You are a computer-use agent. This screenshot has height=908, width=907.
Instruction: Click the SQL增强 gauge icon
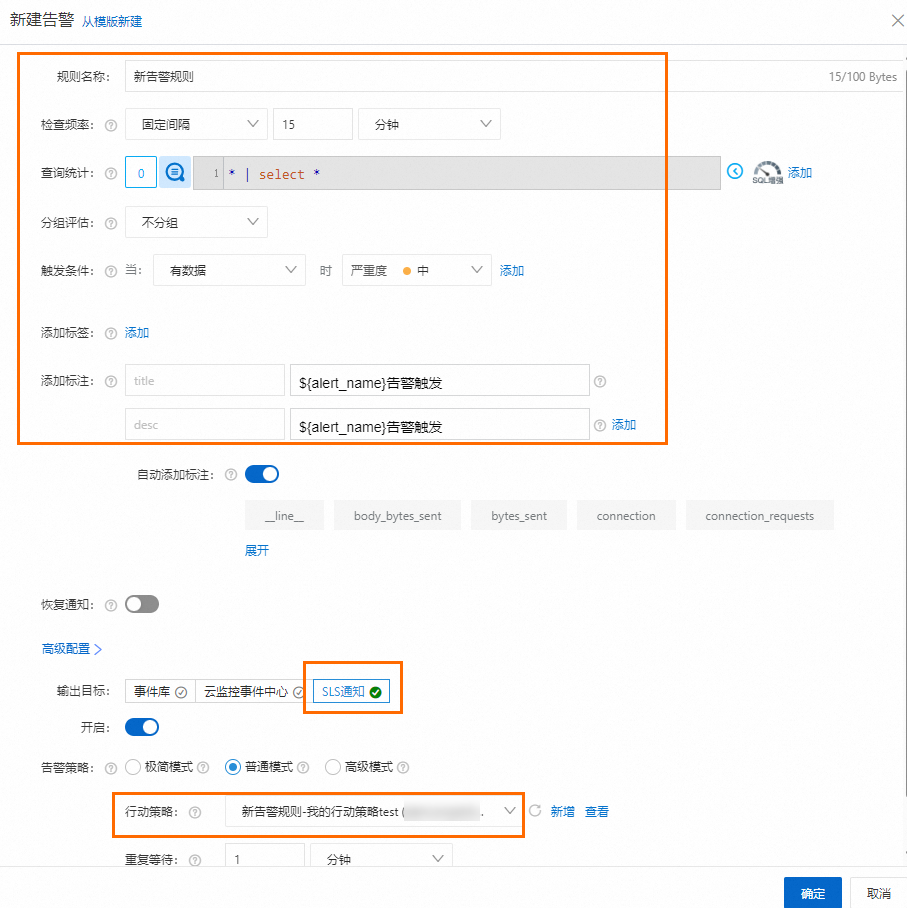pos(767,172)
